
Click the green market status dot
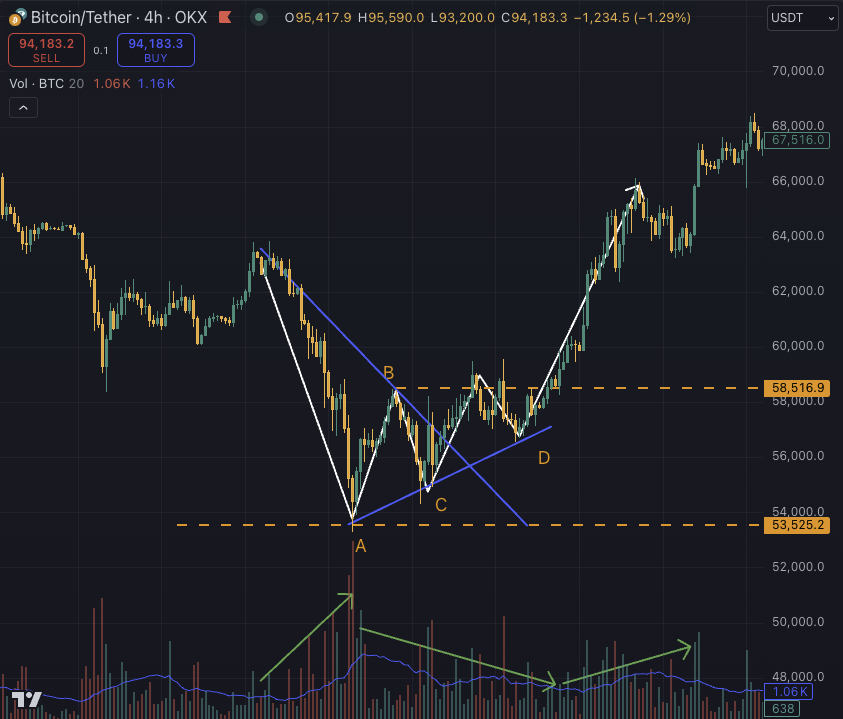[x=259, y=17]
